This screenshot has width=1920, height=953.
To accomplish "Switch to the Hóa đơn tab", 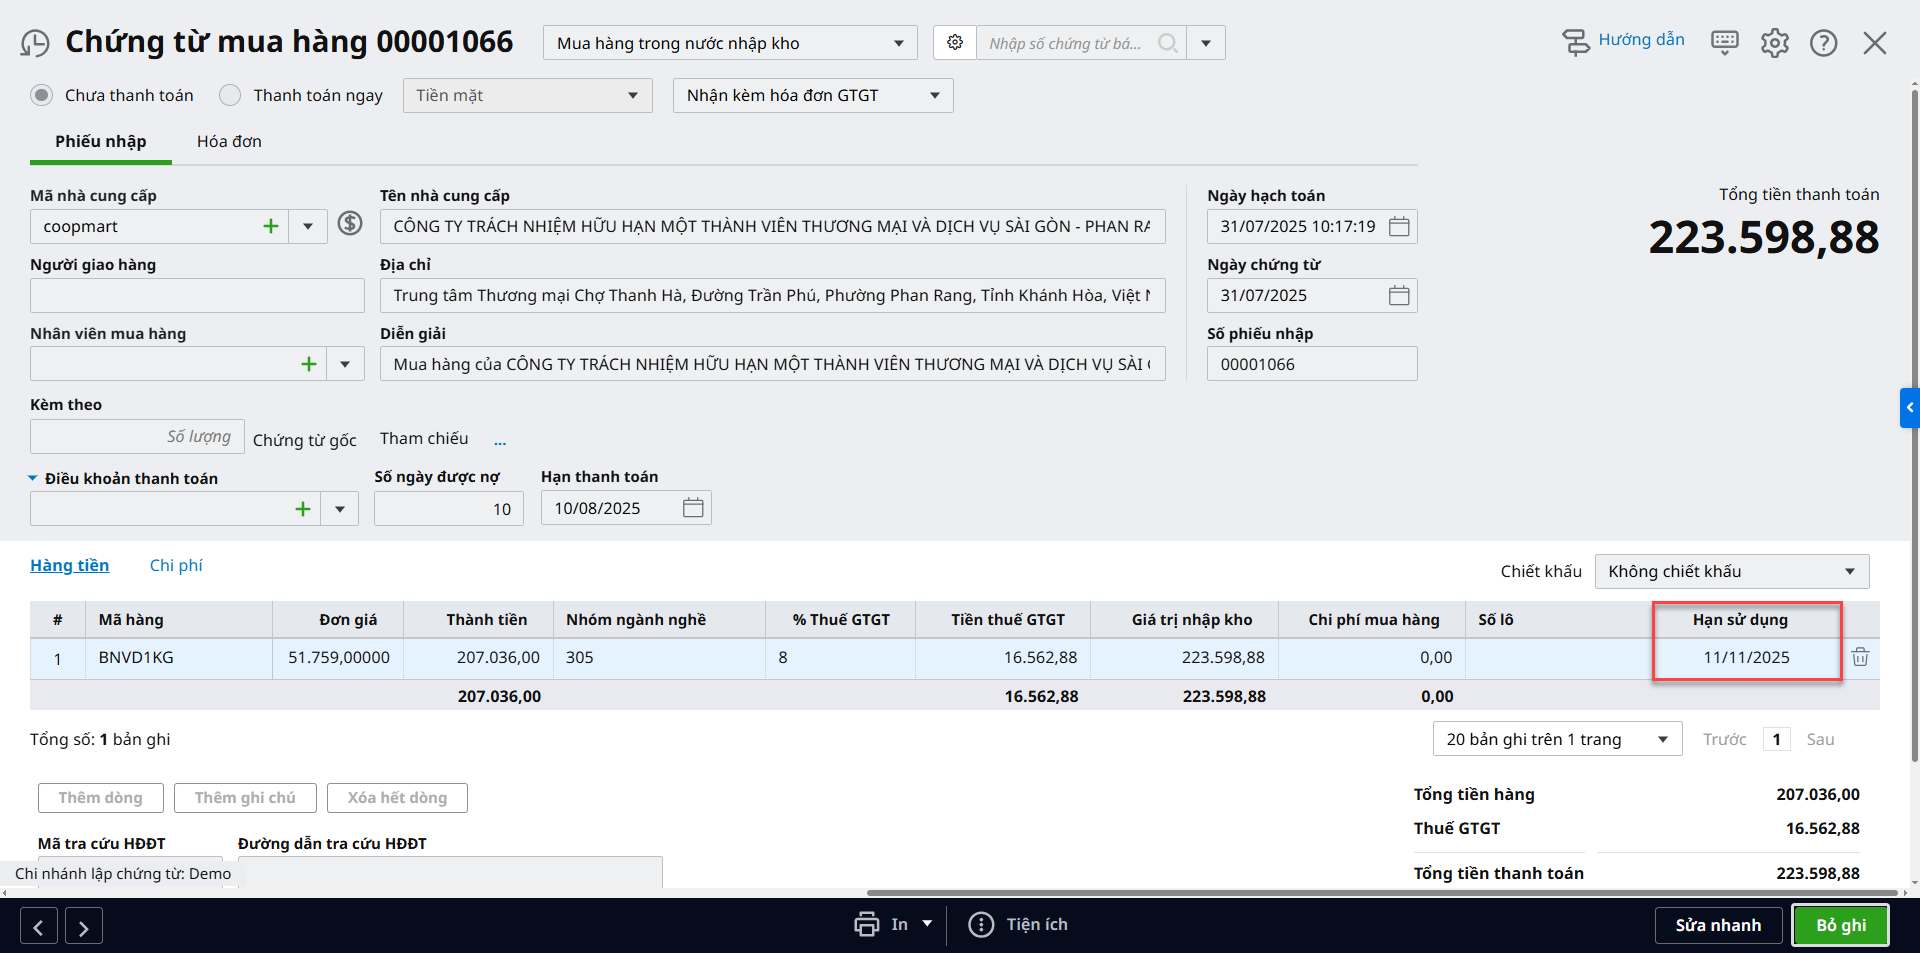I will [229, 142].
